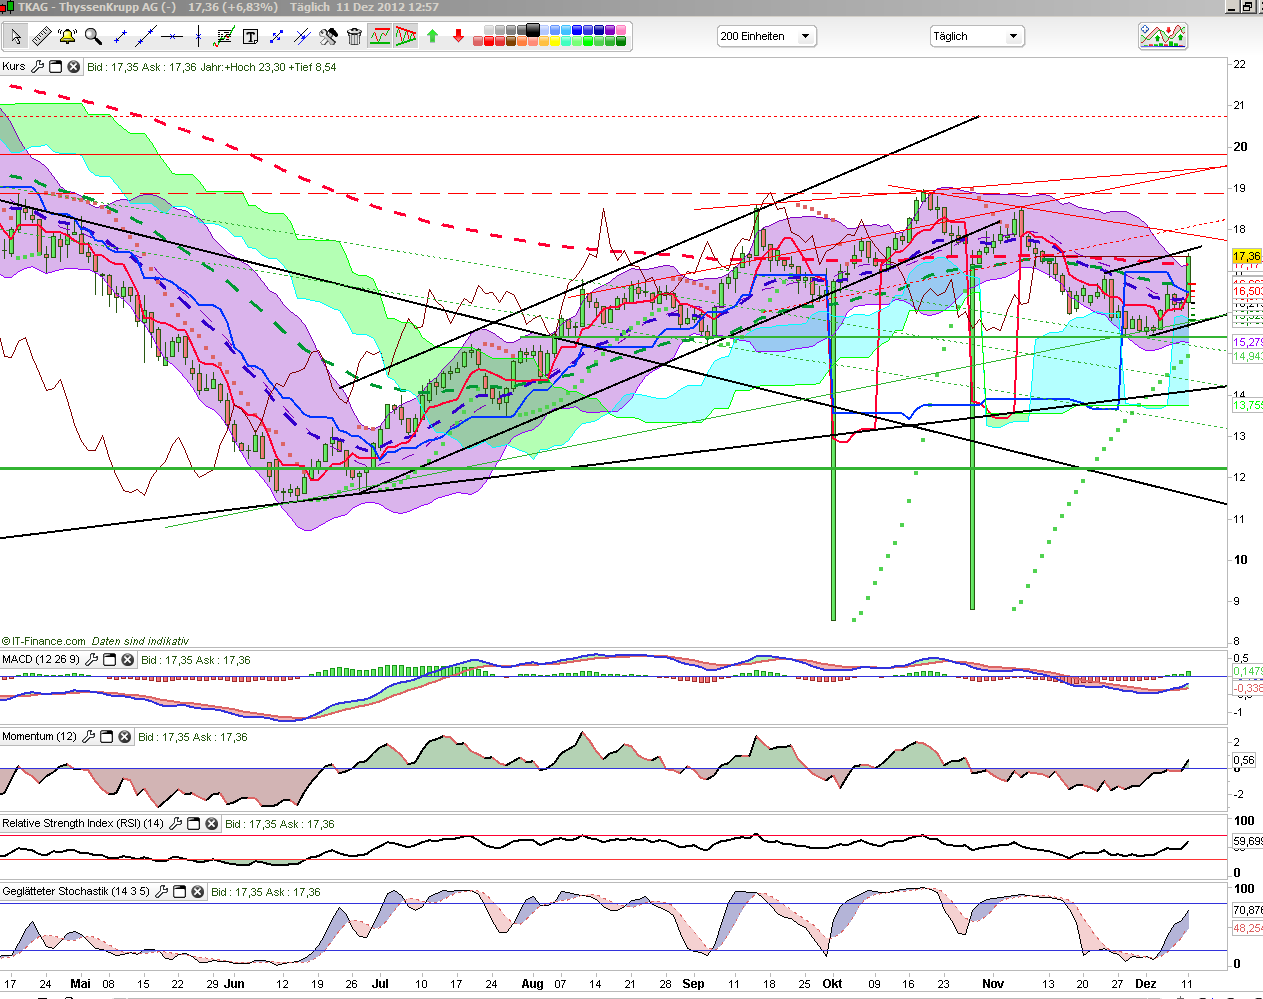Toggle the price channel drawing mode
This screenshot has width=1263, height=999.
click(380, 36)
